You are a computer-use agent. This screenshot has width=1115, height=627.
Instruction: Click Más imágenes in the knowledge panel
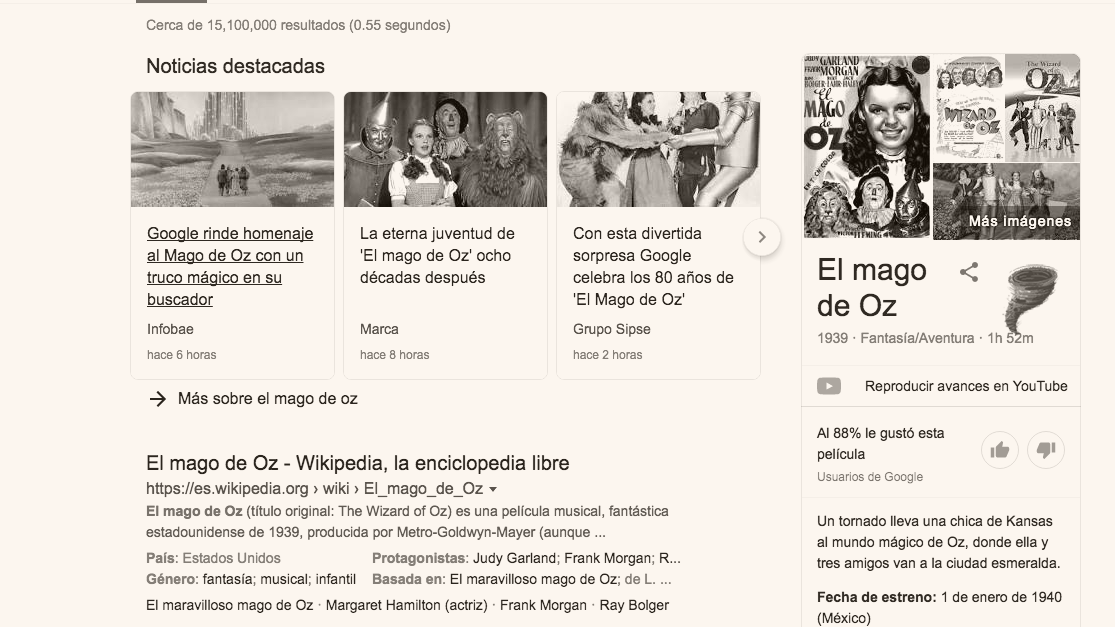click(1019, 221)
